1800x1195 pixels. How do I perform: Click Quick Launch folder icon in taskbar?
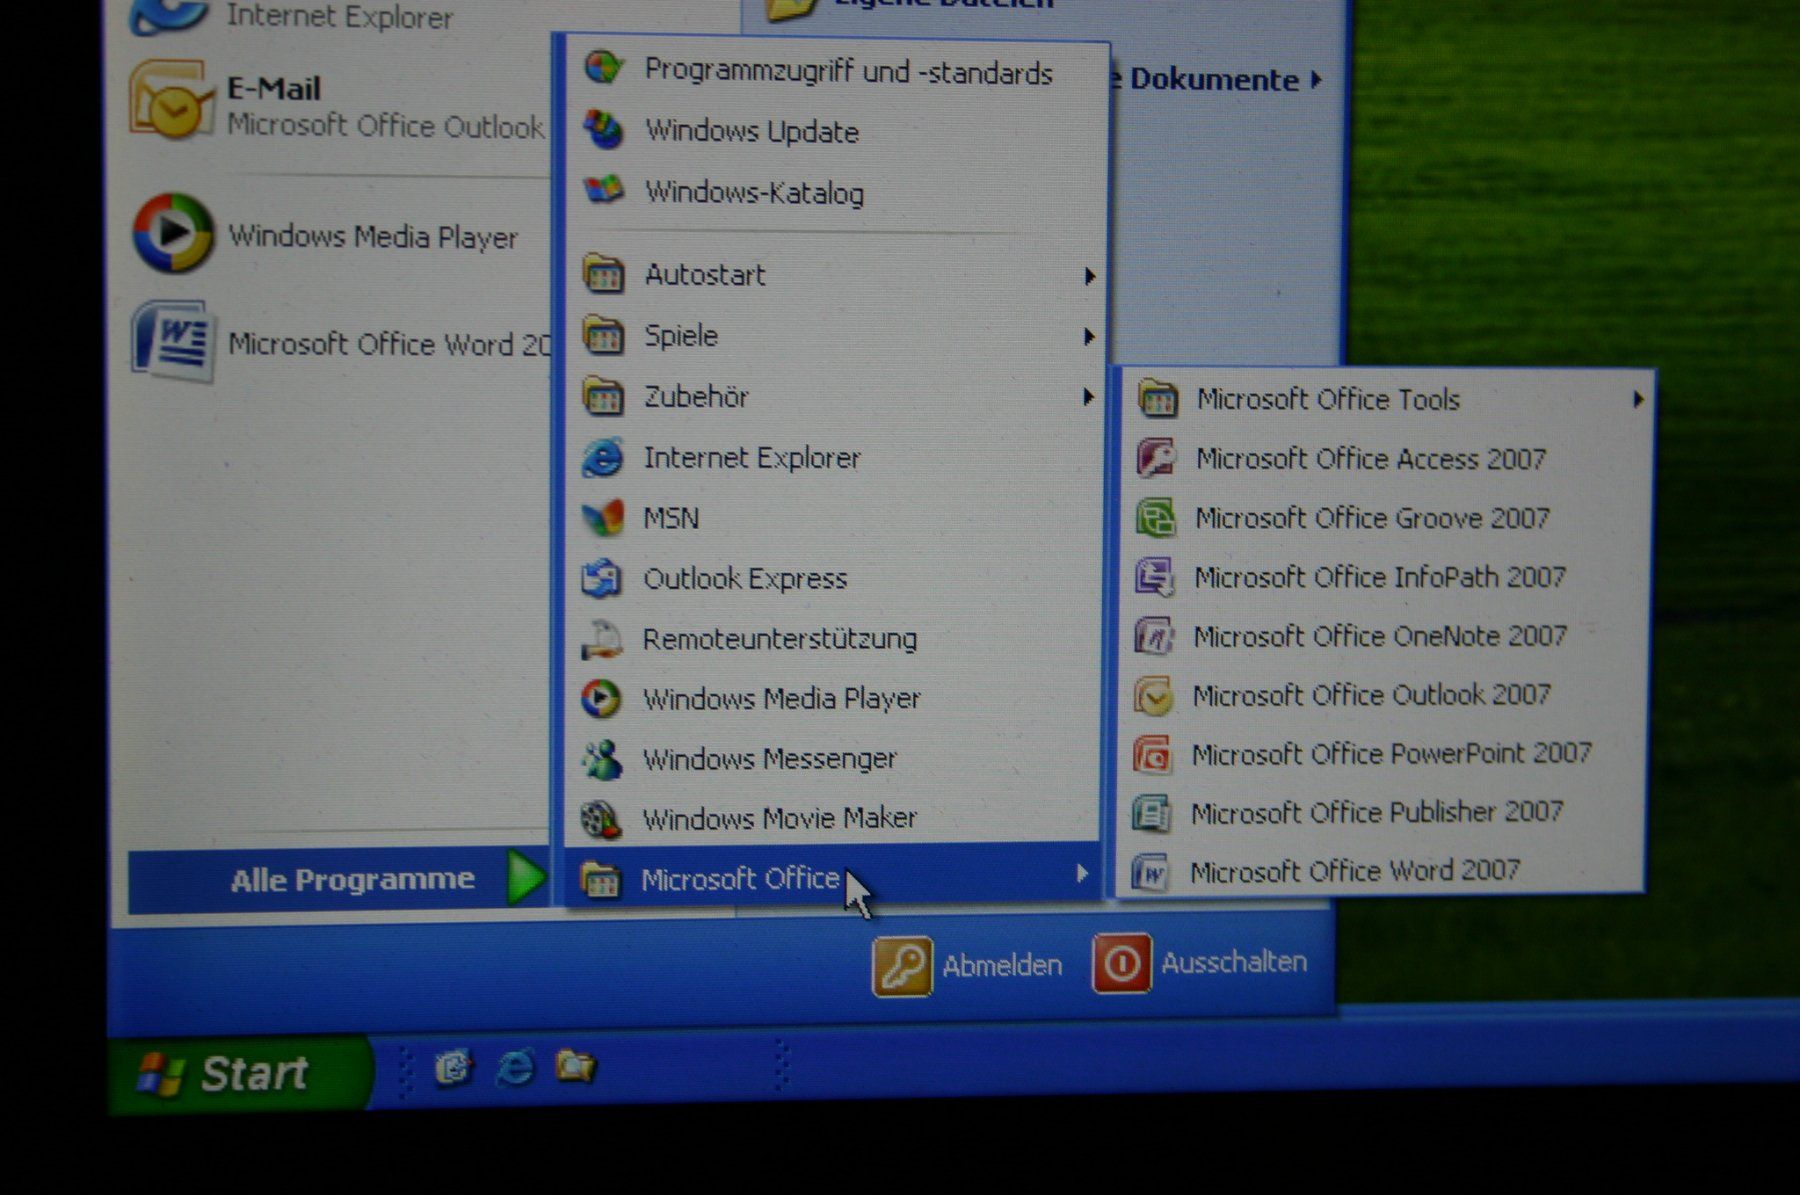(x=576, y=1067)
